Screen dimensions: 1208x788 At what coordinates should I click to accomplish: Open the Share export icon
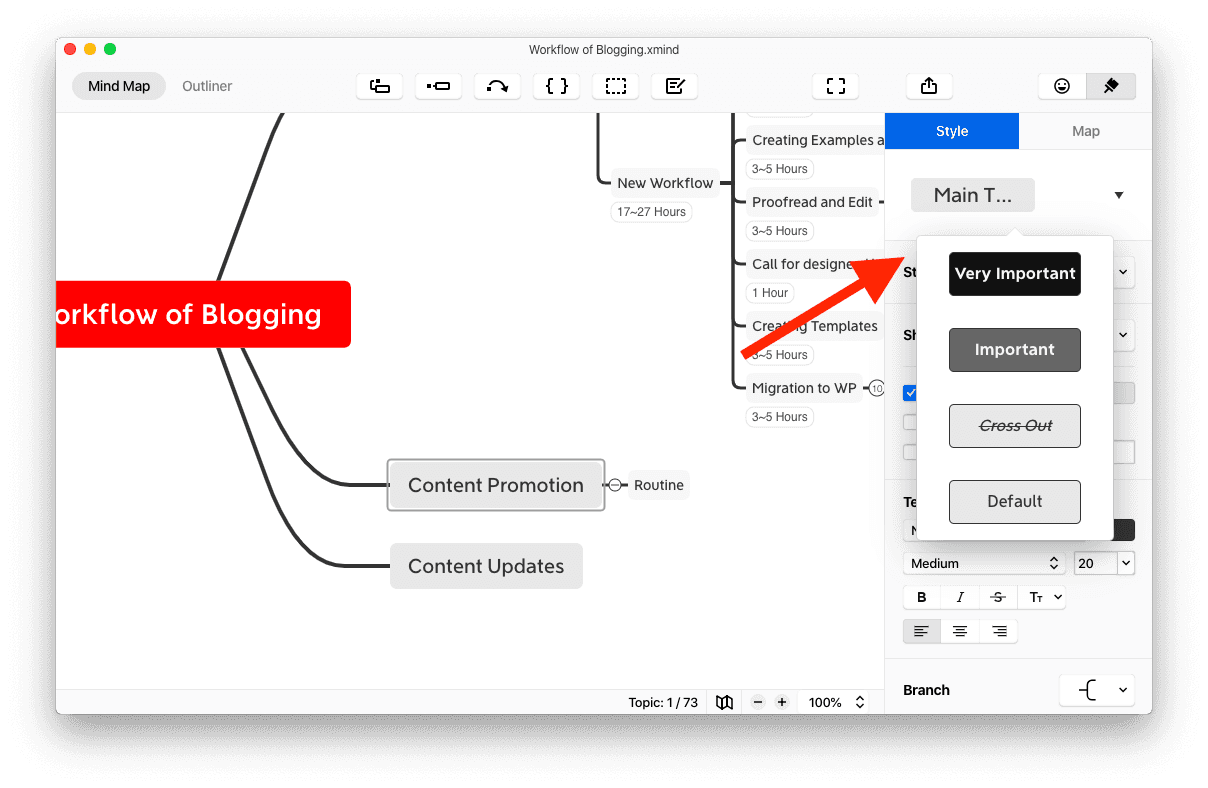coord(929,86)
